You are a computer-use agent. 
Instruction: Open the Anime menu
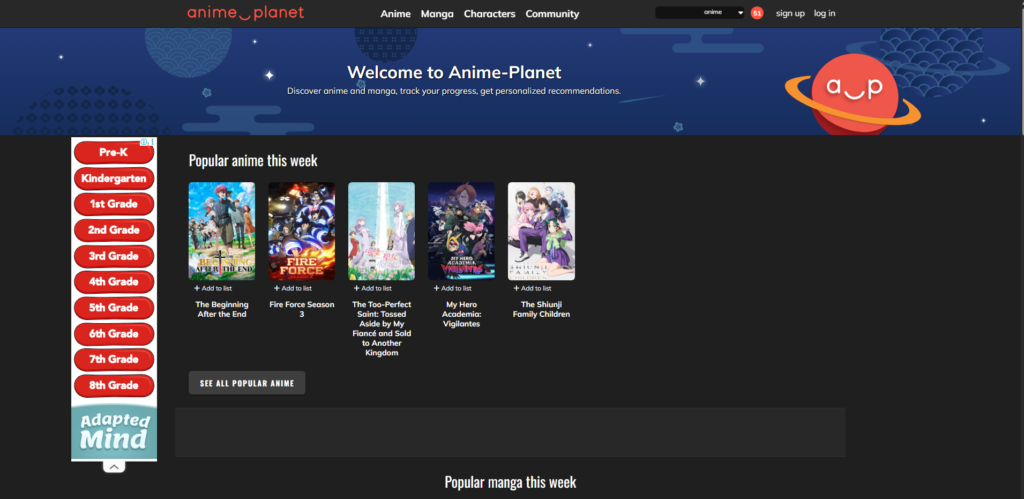396,14
